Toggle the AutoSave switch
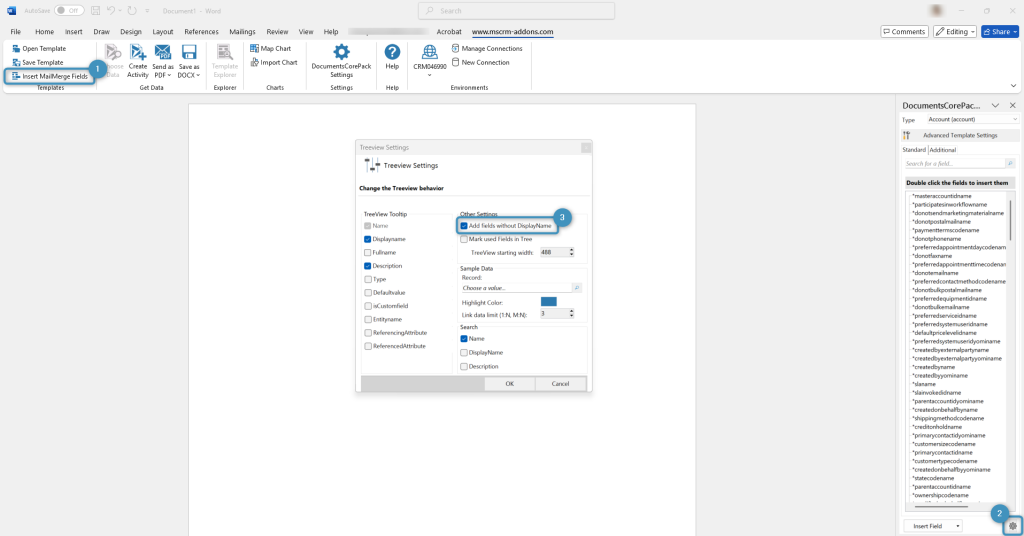 pyautogui.click(x=69, y=10)
